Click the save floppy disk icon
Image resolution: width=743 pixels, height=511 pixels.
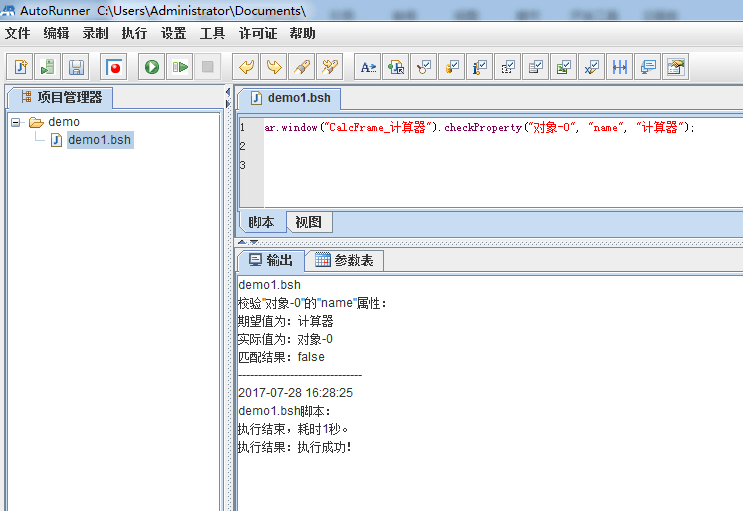(x=75, y=67)
